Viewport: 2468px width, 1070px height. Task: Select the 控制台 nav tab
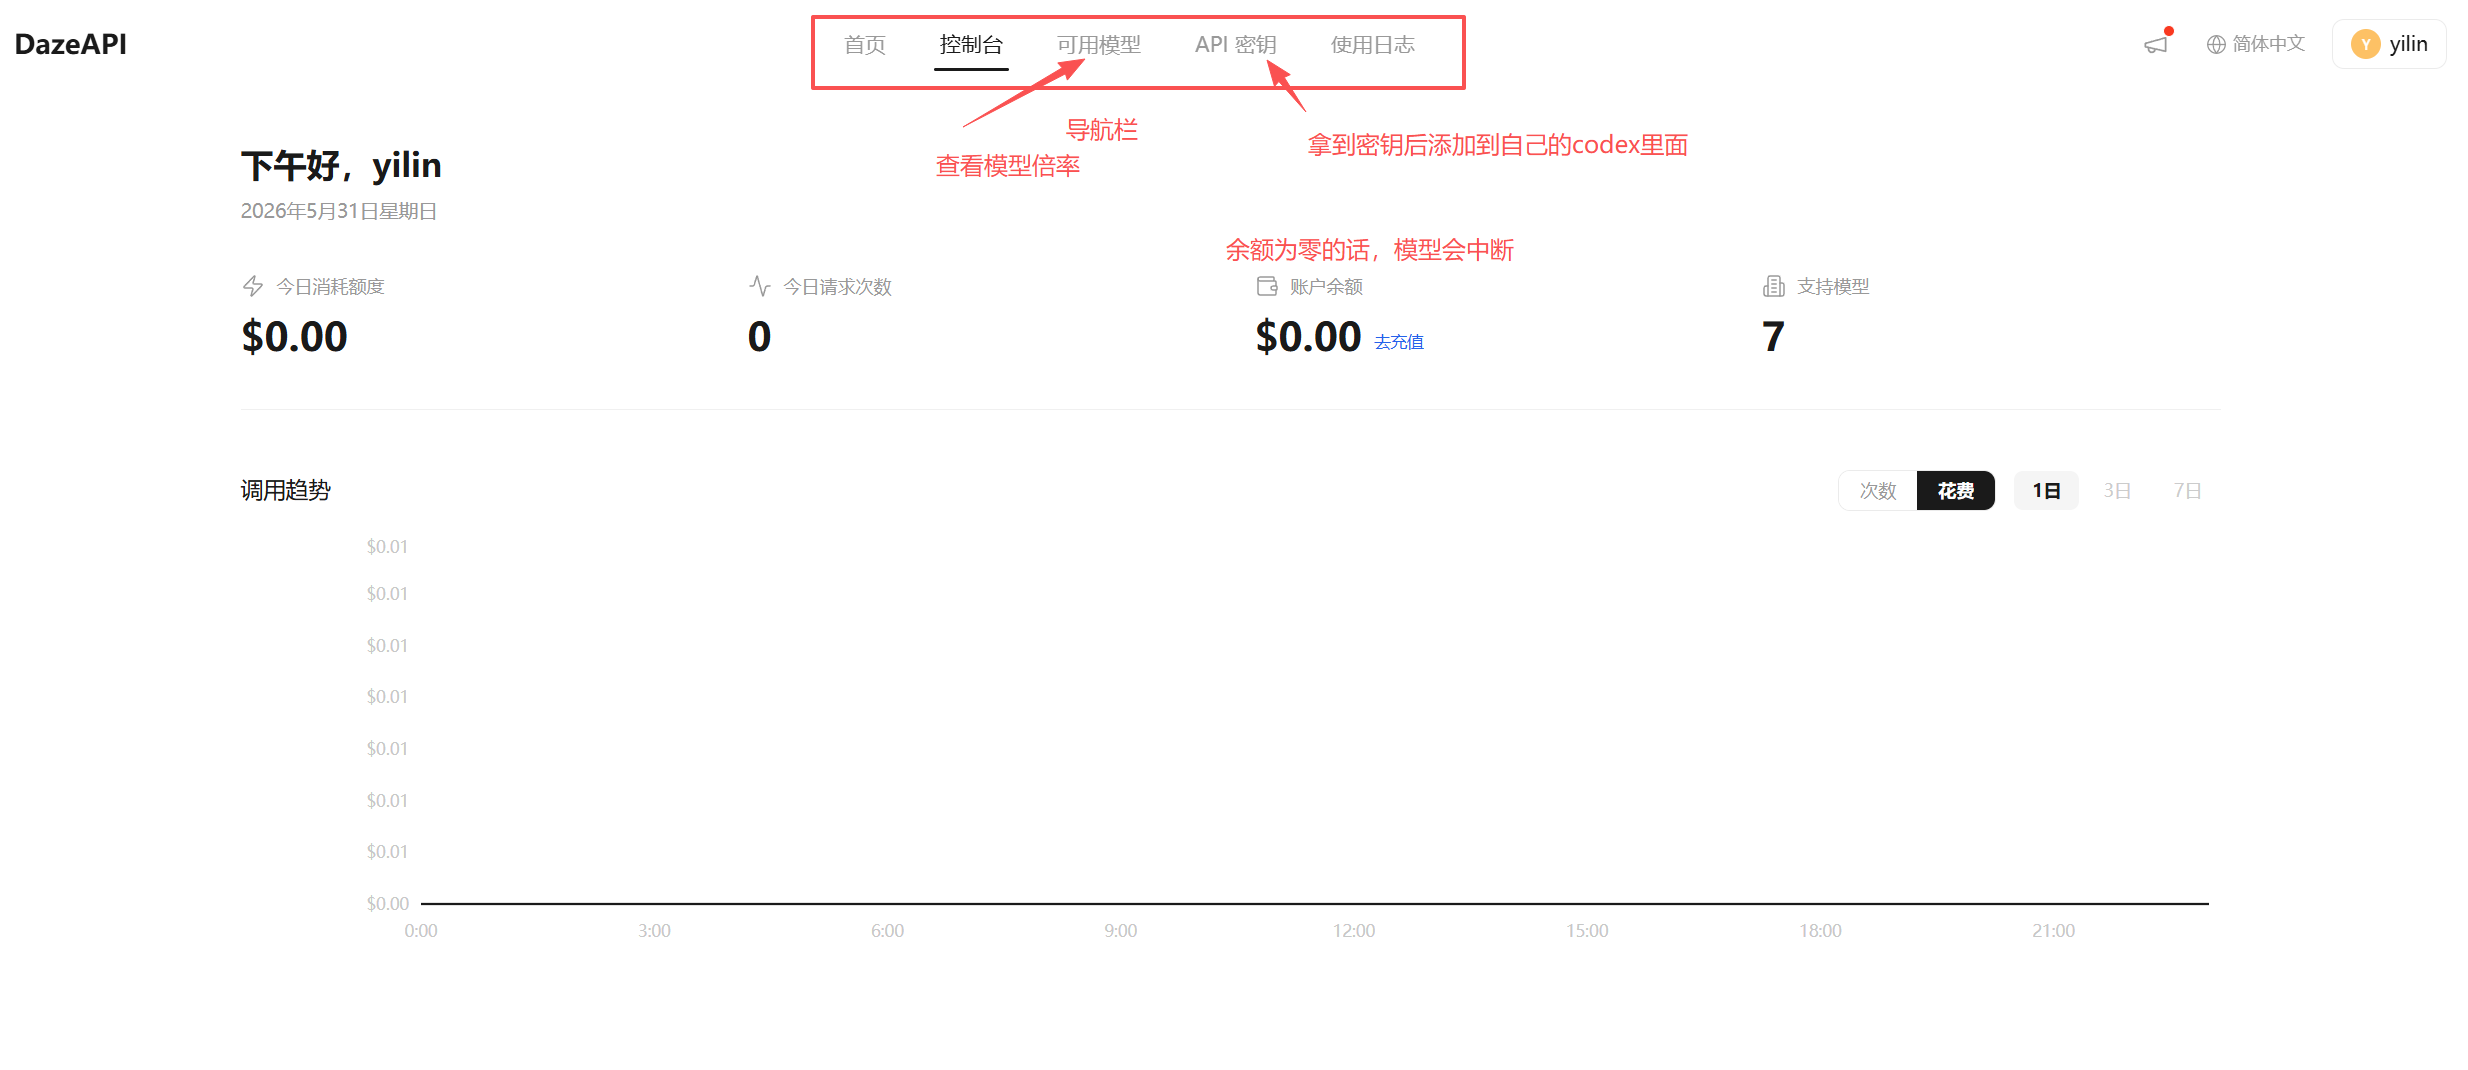(971, 45)
